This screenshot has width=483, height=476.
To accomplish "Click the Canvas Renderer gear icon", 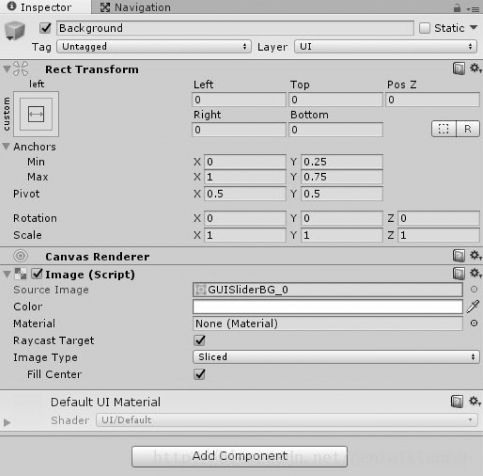I will click(x=475, y=256).
